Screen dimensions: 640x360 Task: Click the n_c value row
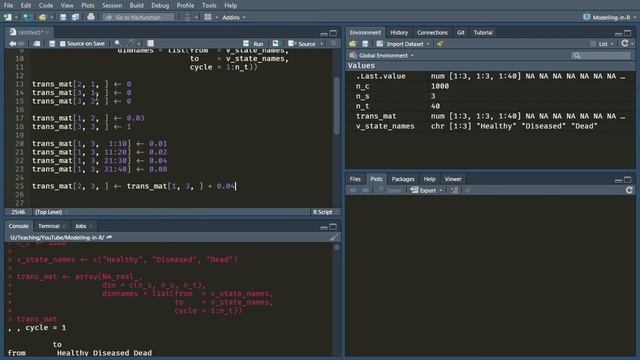490,86
